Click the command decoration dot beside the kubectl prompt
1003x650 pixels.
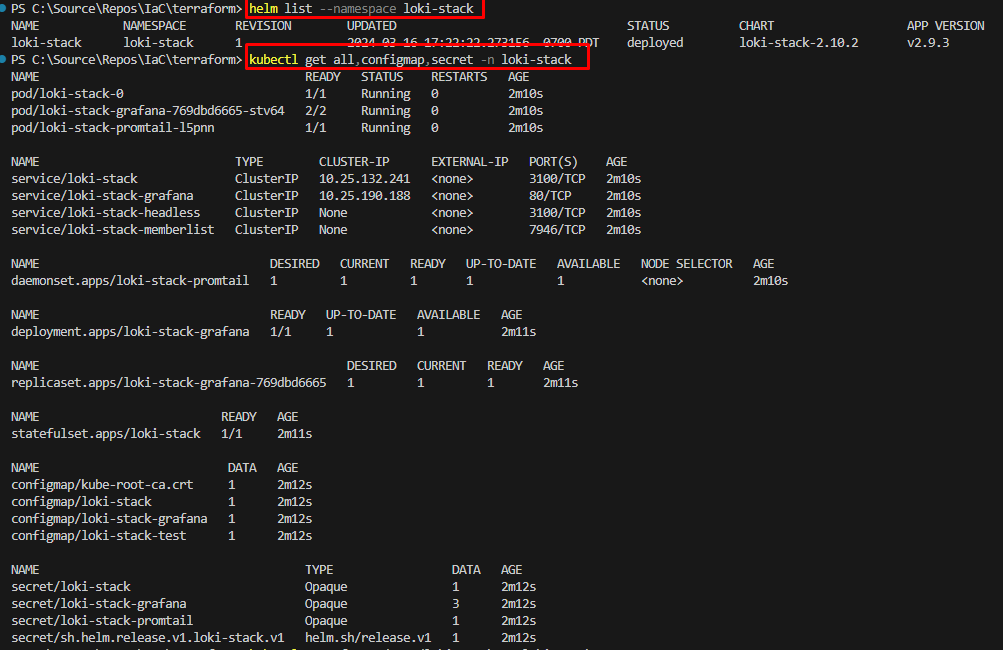point(3,59)
